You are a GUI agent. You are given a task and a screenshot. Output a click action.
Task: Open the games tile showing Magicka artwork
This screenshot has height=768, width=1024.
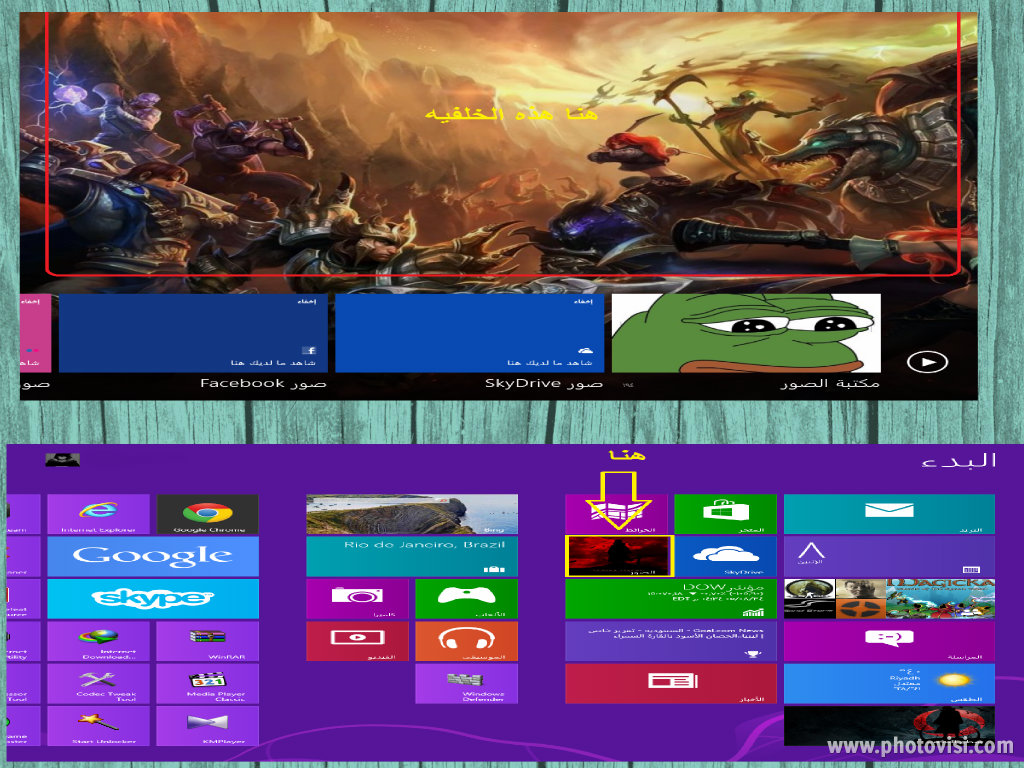point(889,599)
